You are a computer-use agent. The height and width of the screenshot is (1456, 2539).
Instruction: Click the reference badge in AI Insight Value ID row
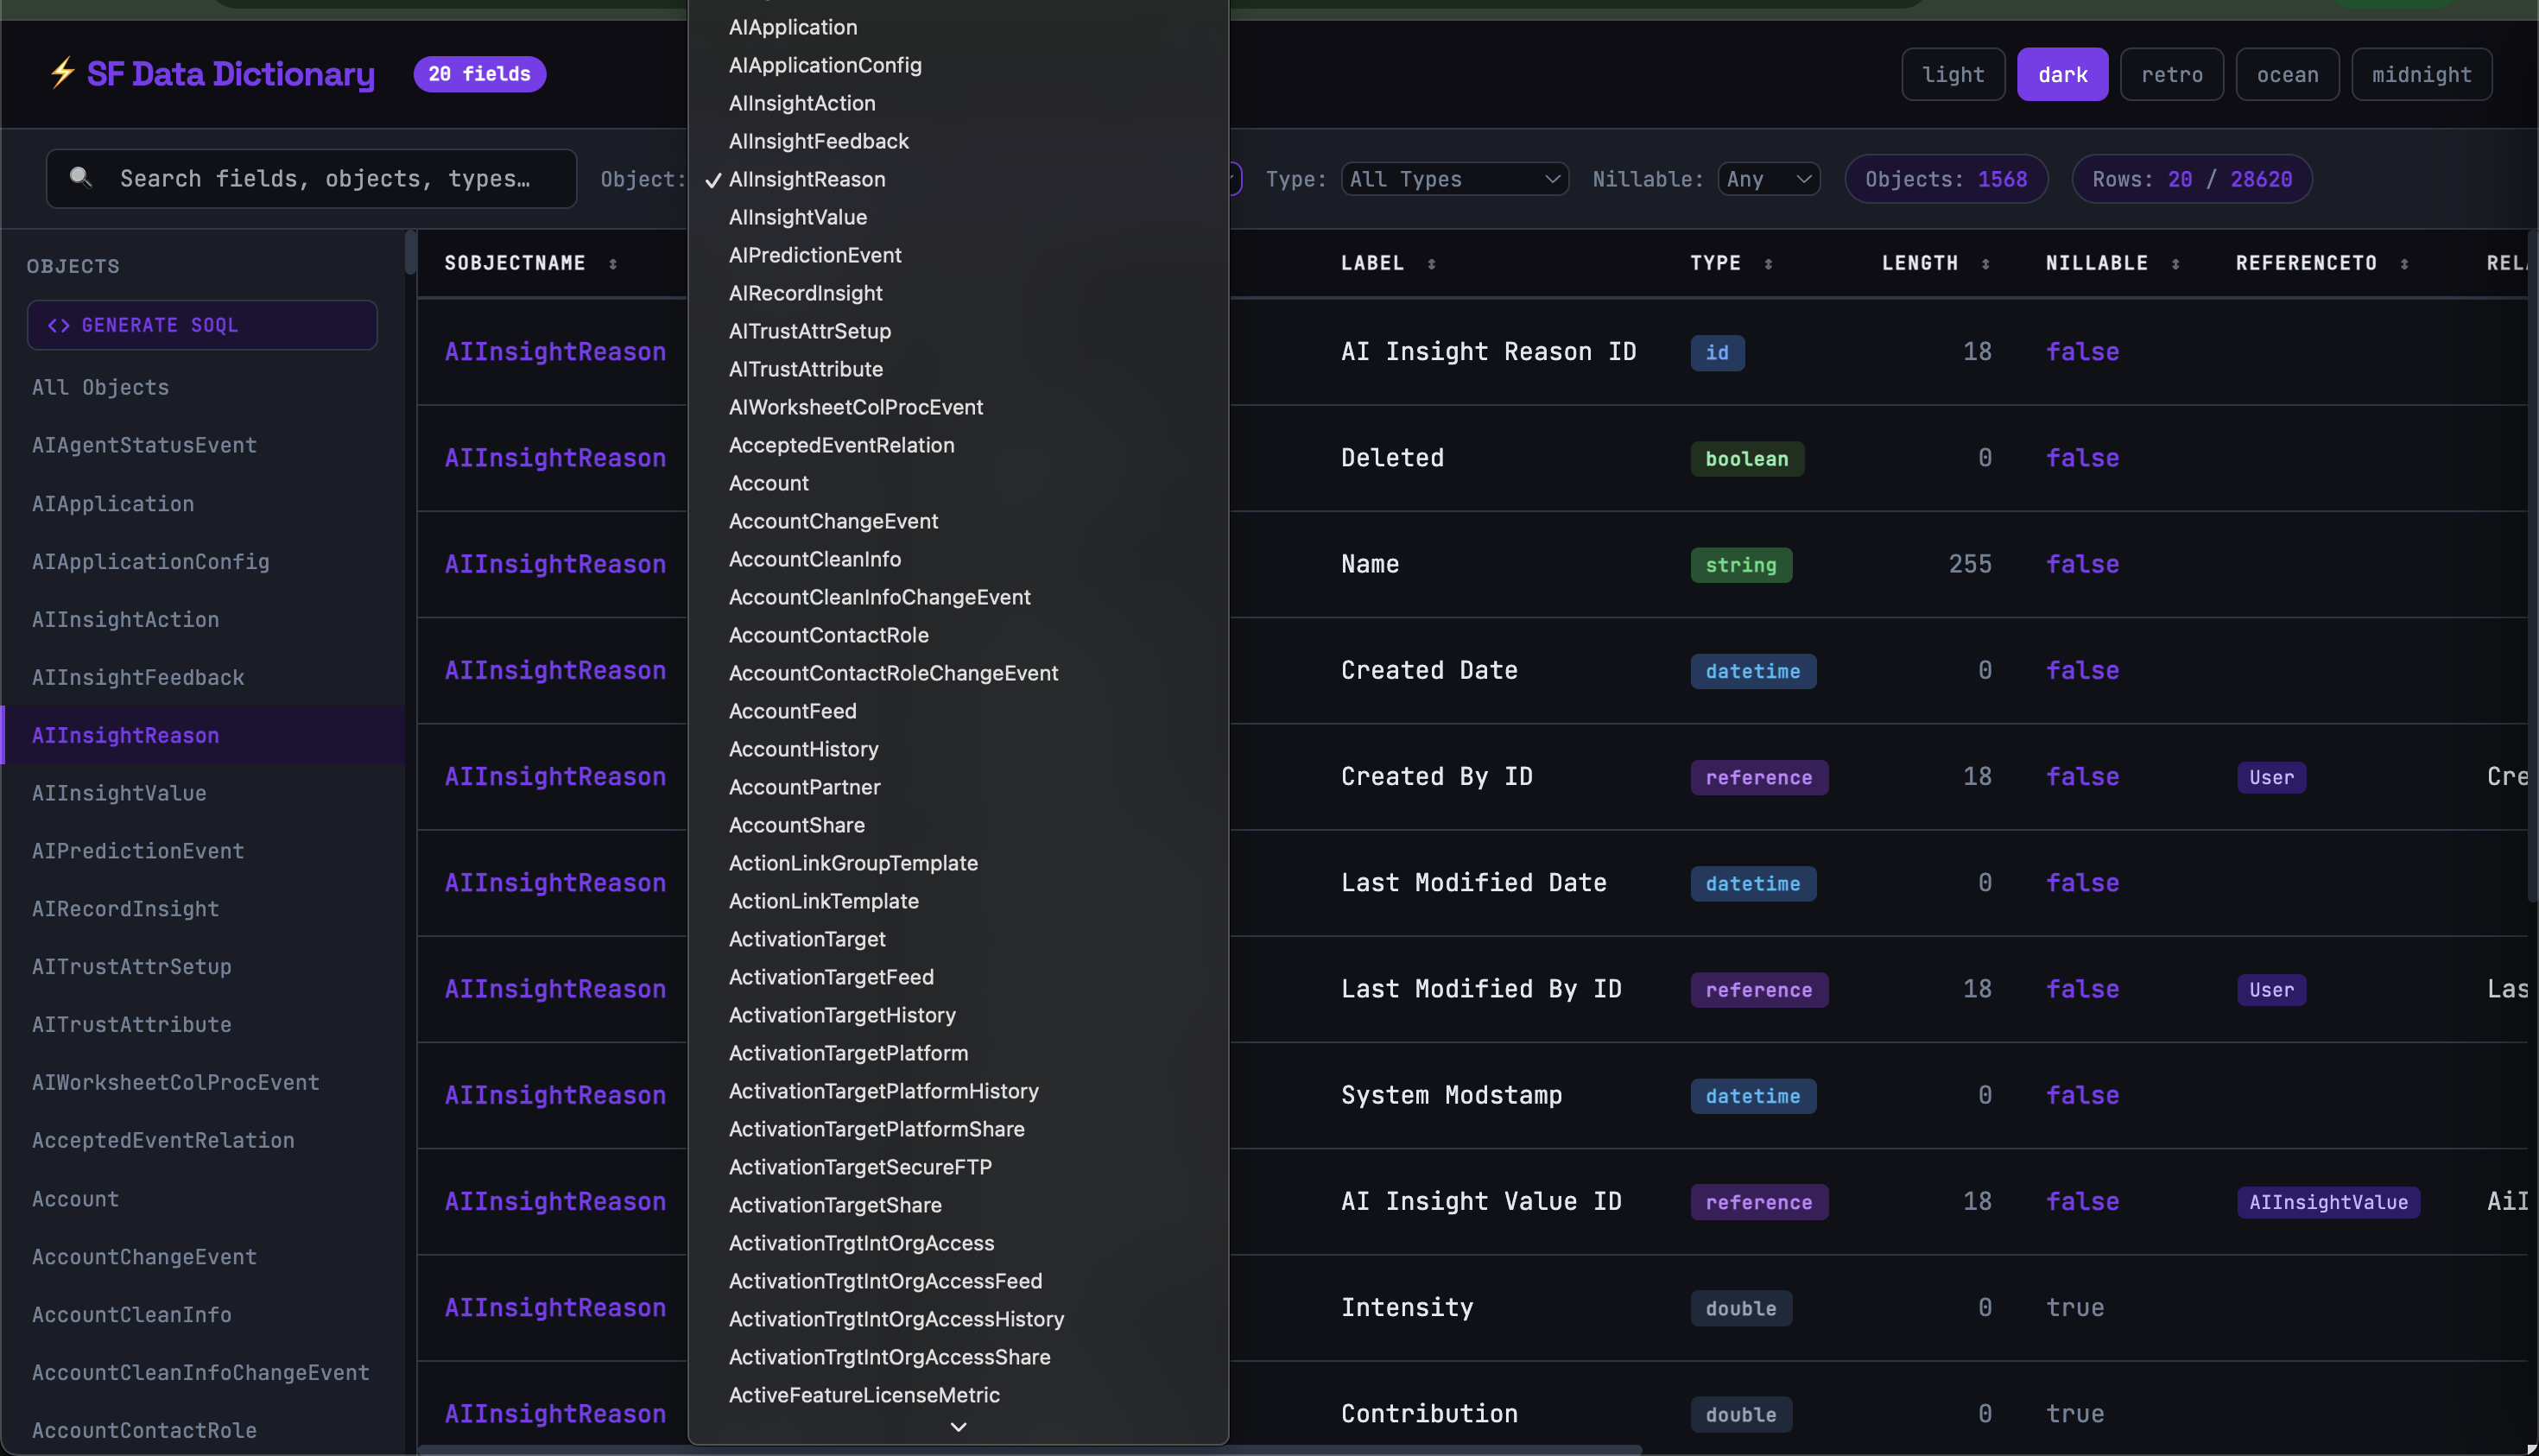[x=1759, y=1202]
